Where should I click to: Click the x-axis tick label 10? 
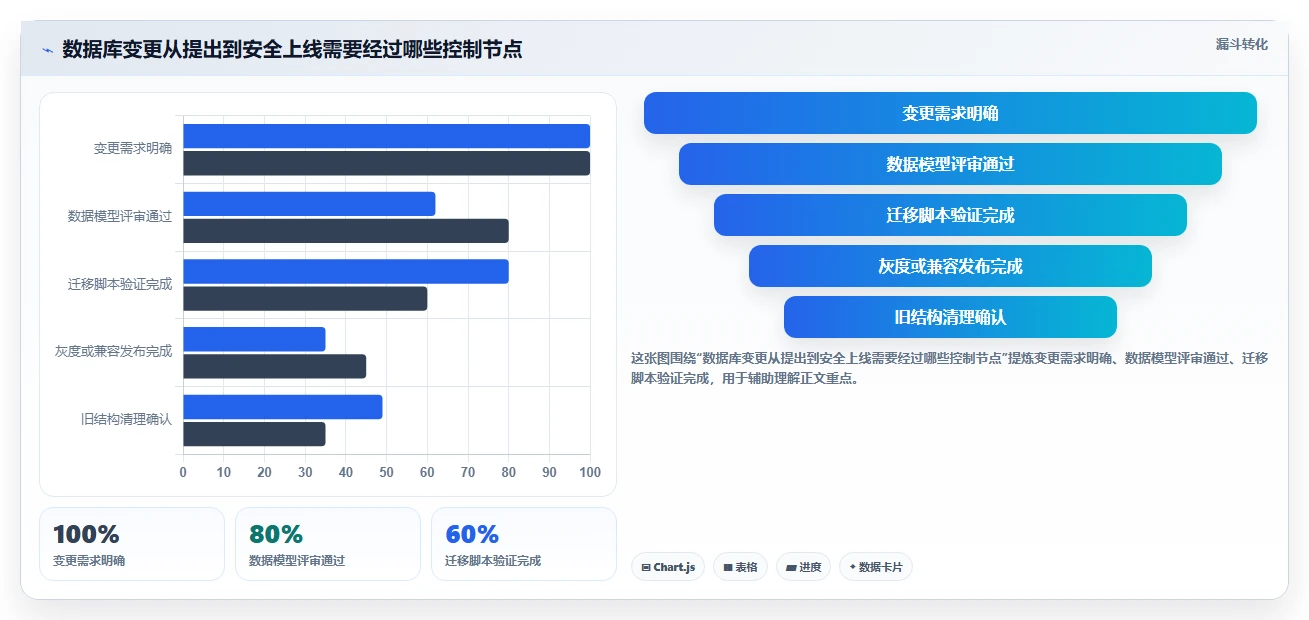point(224,472)
